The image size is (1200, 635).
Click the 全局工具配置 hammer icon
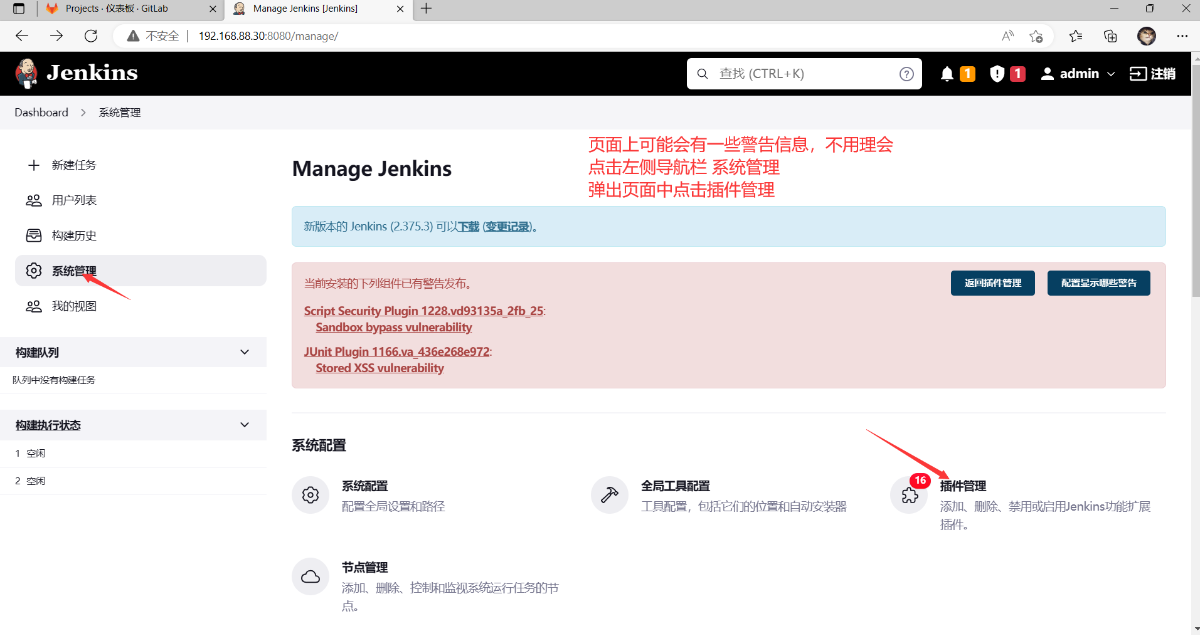click(x=609, y=495)
